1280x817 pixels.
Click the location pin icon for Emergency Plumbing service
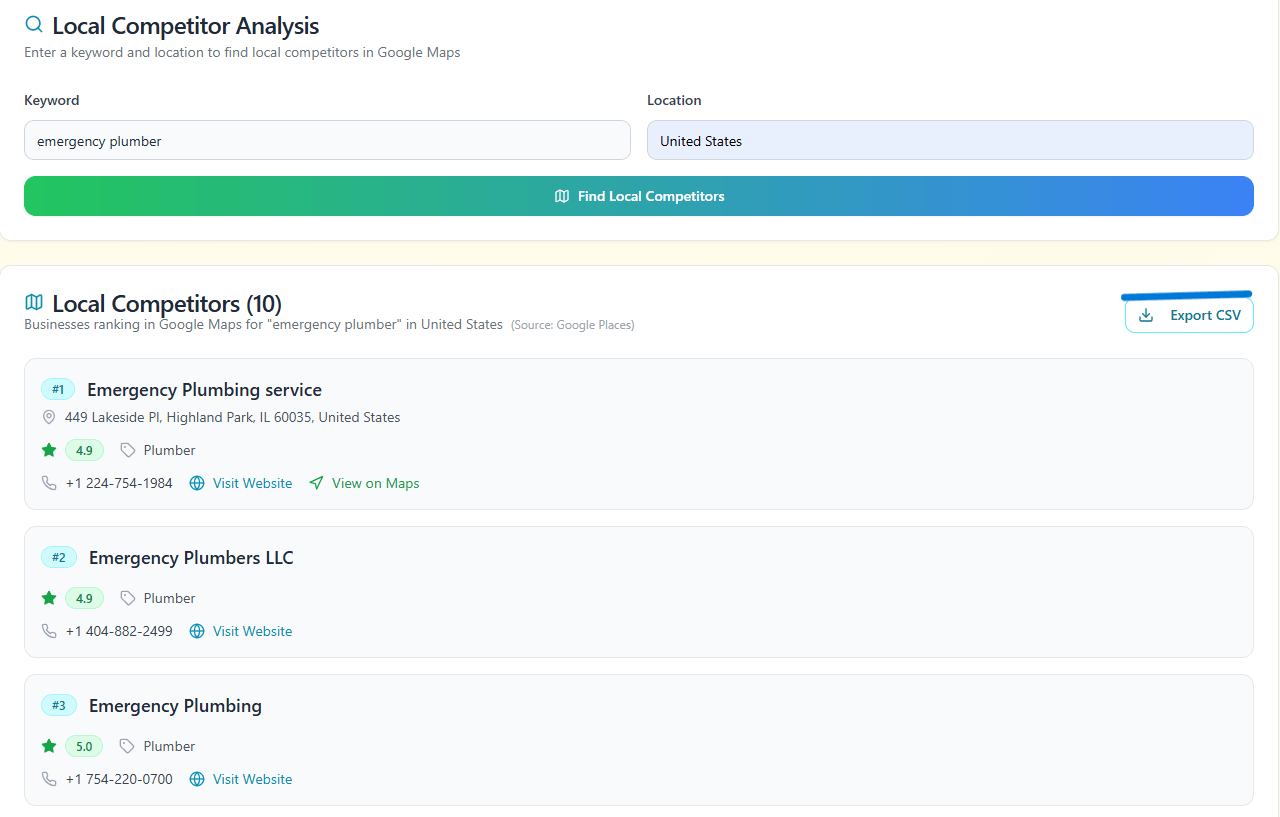[x=49, y=417]
